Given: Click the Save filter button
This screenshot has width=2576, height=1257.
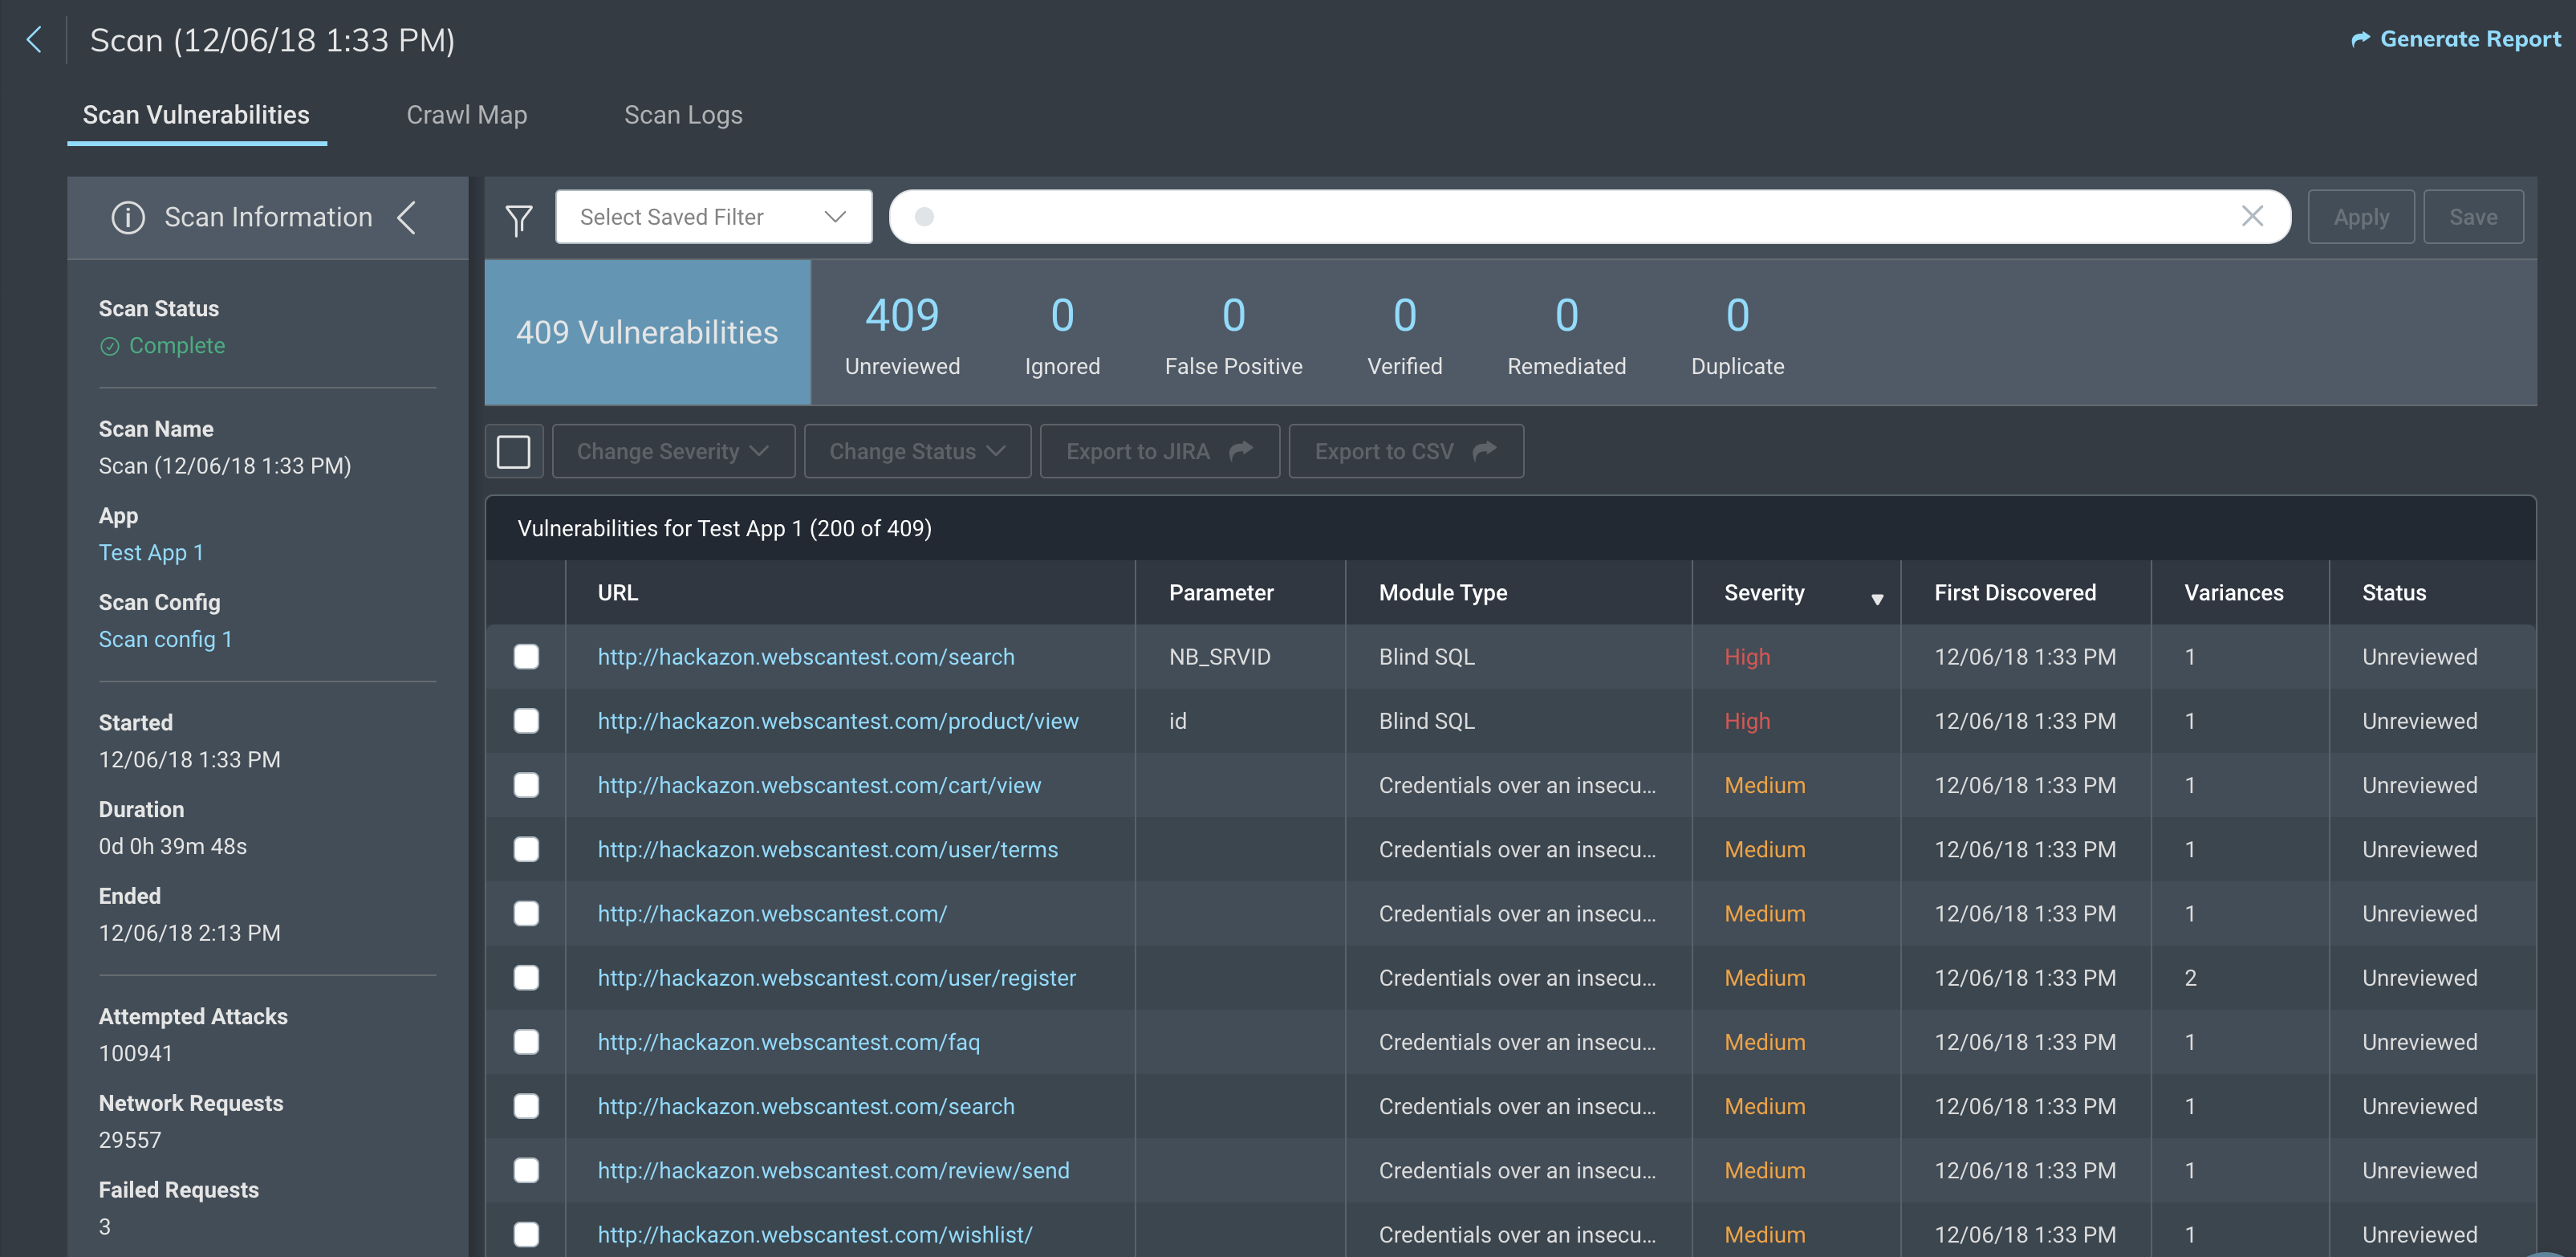Looking at the screenshot, I should (2473, 217).
